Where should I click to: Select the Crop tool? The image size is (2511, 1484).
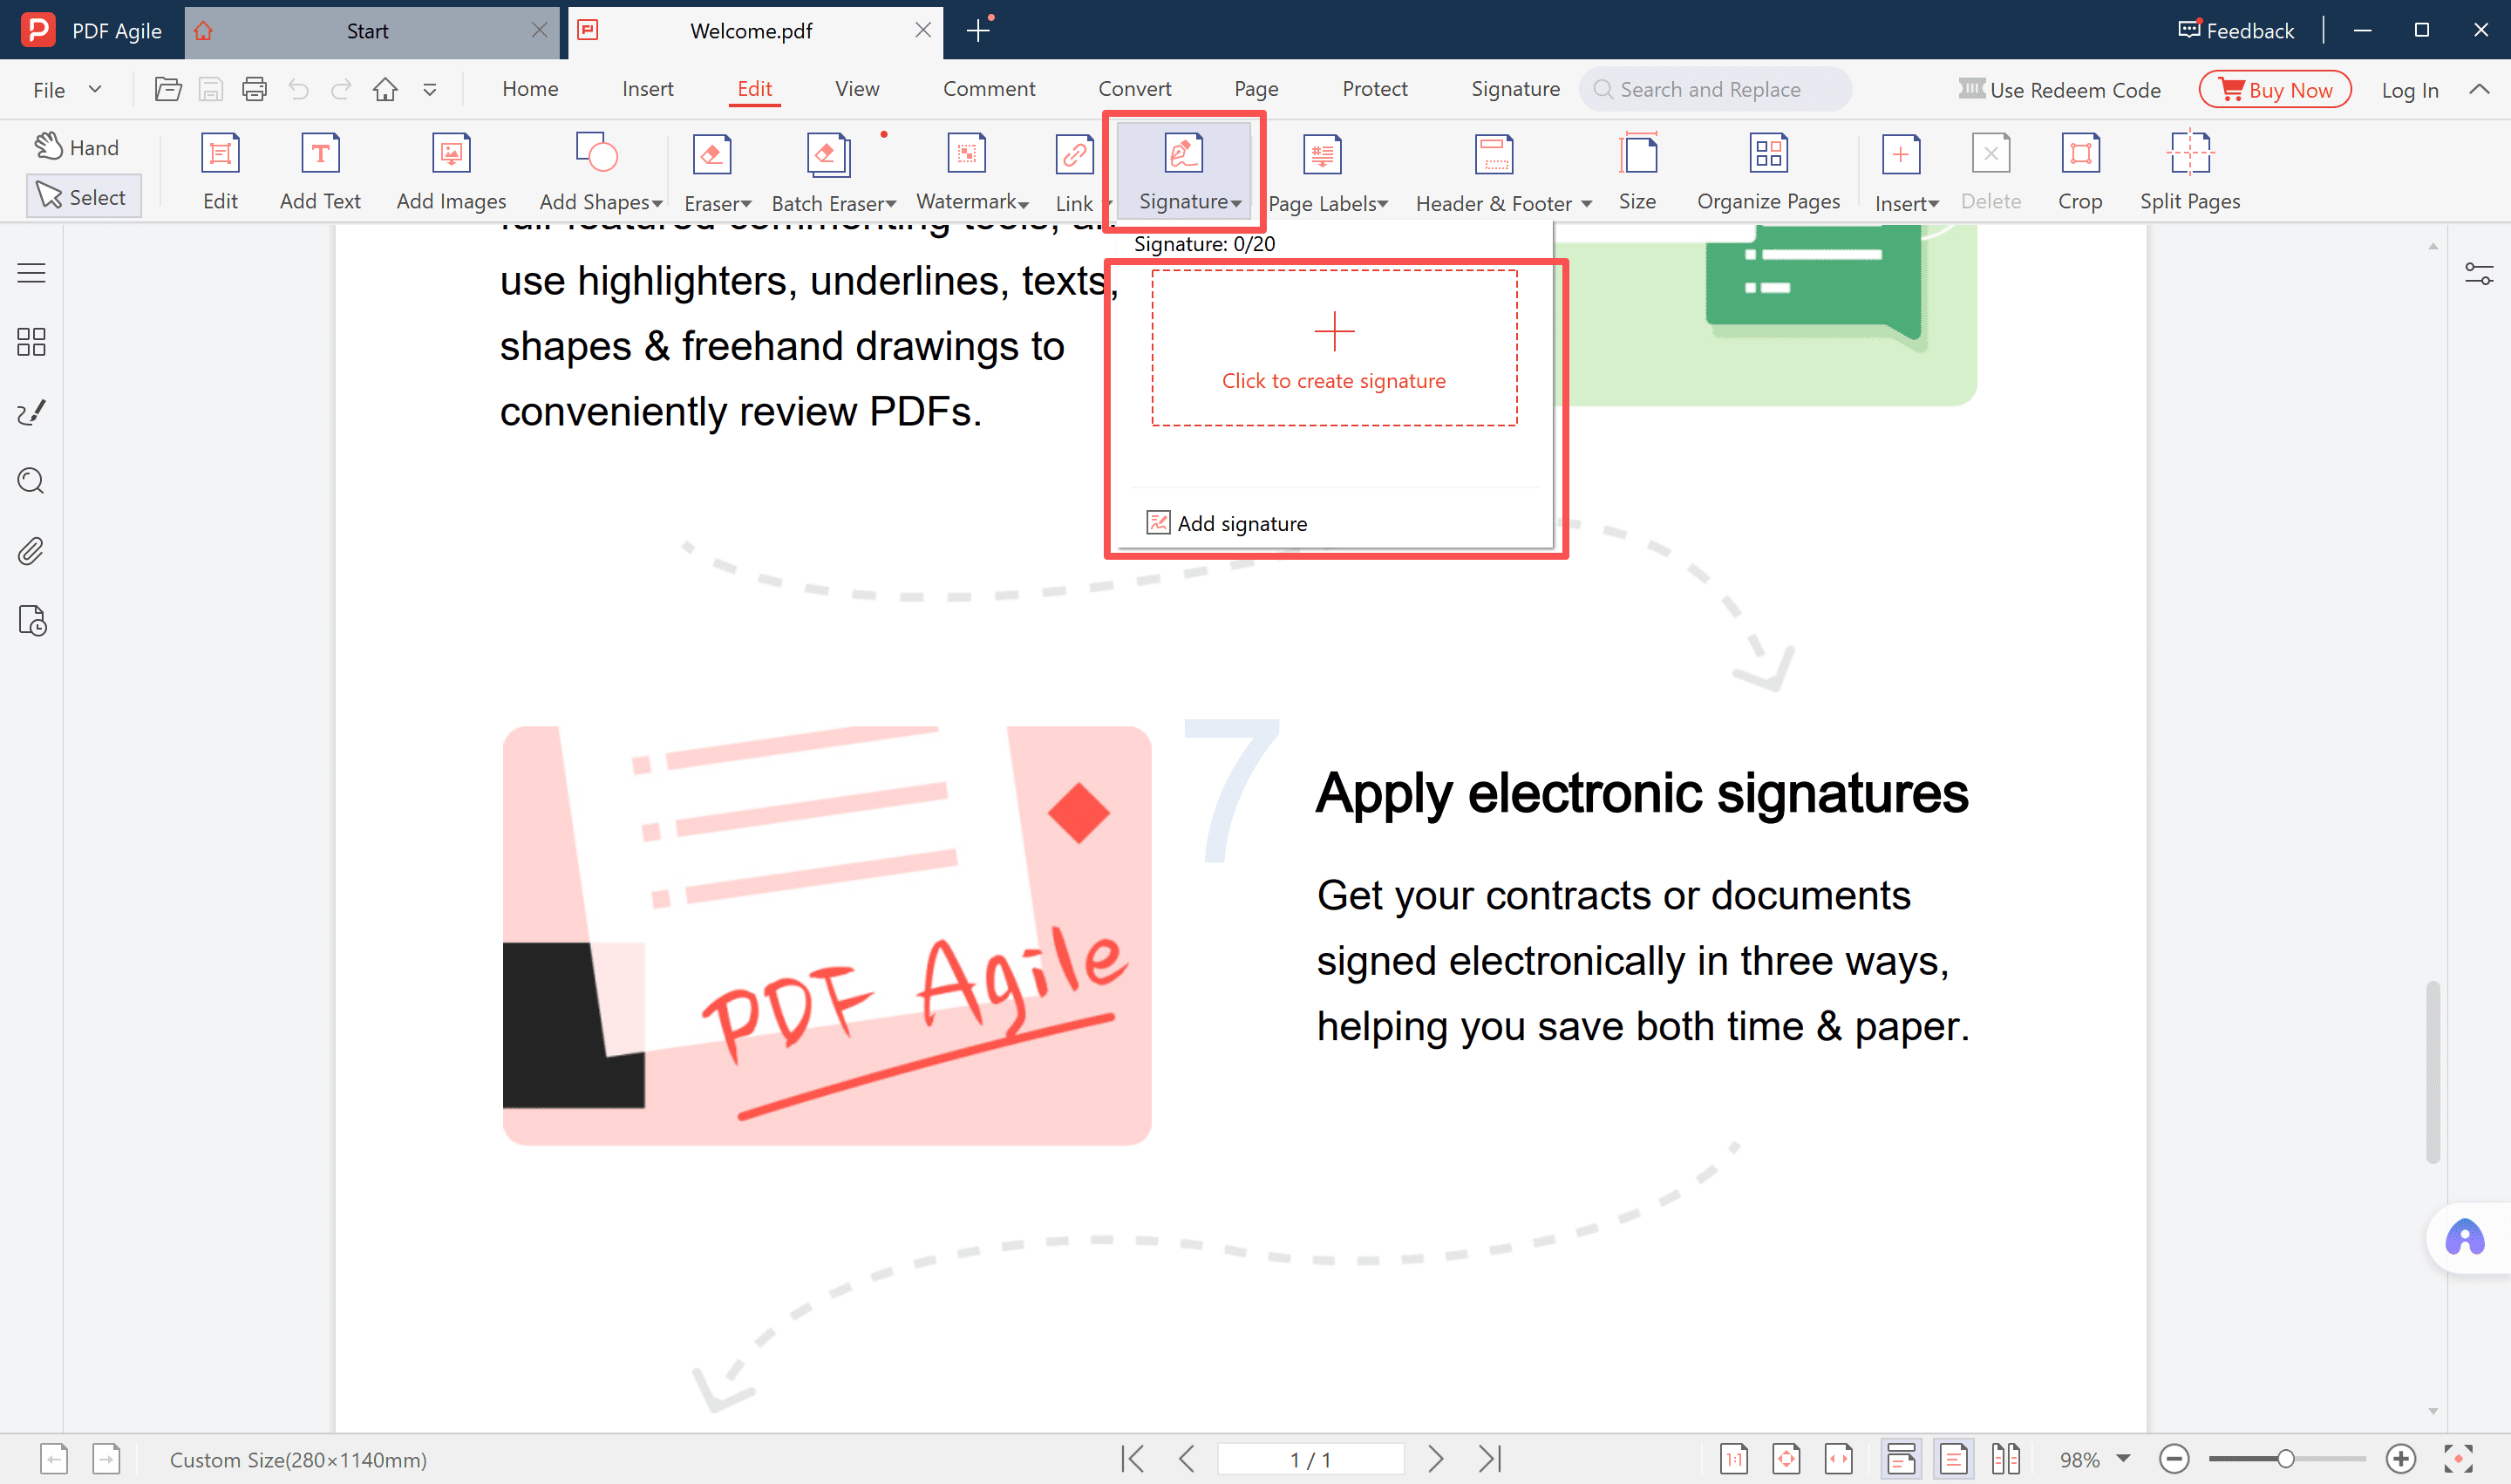2080,172
